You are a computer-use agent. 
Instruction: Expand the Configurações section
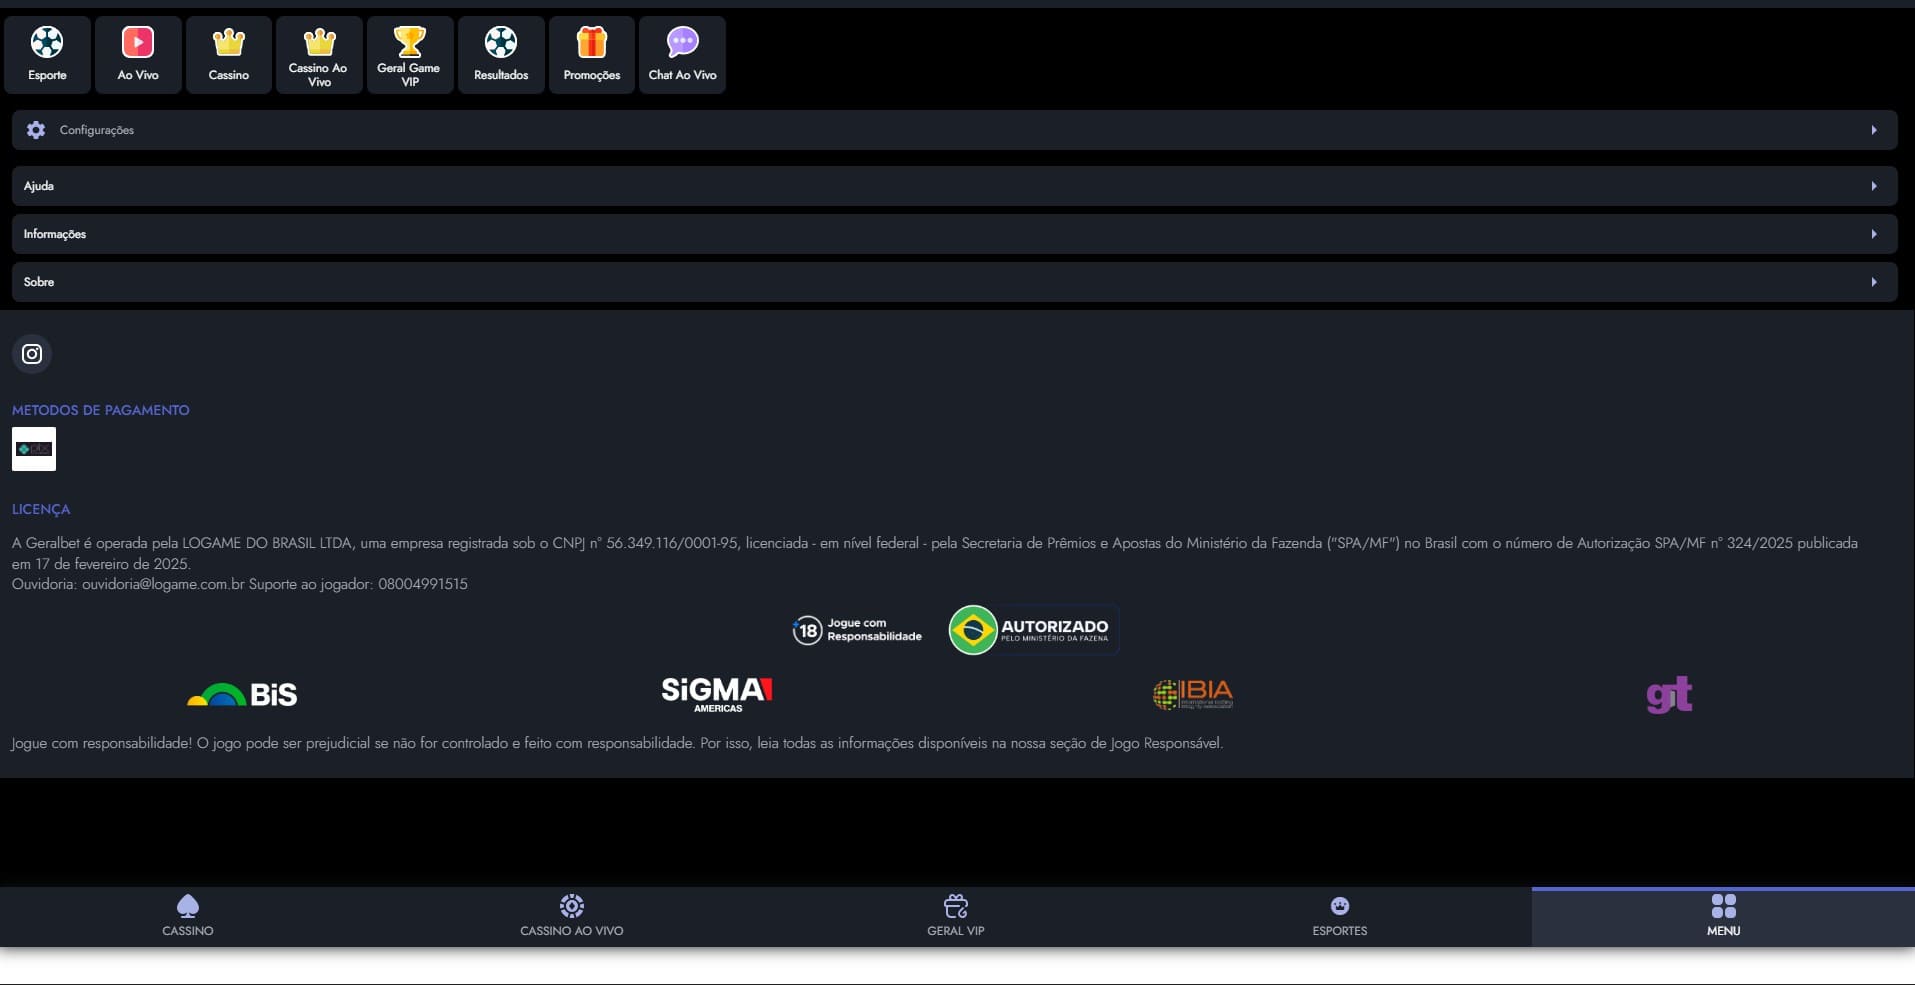pyautogui.click(x=954, y=130)
